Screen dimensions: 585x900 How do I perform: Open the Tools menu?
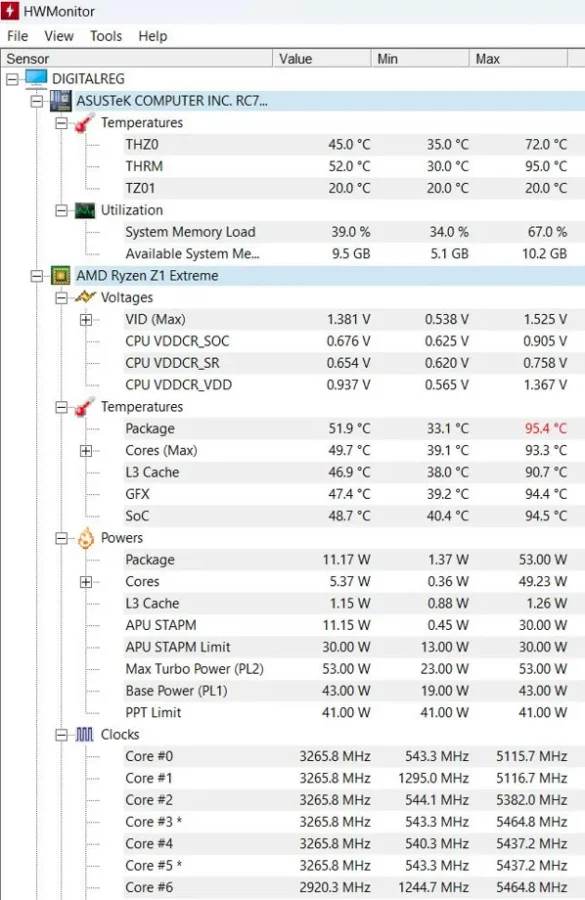[106, 36]
